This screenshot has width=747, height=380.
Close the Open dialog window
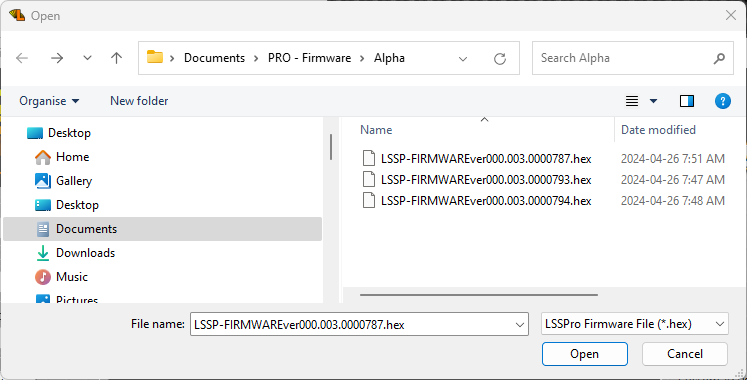pos(731,15)
